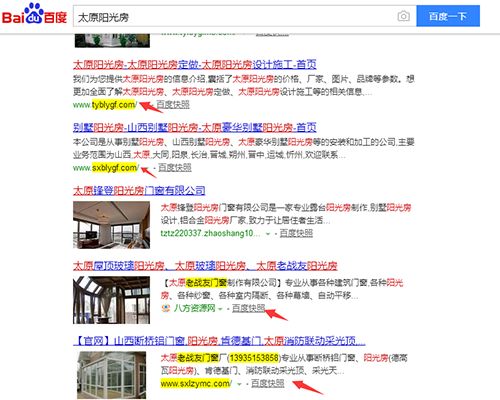This screenshot has height=400, width=500.
Task: Open result 太原阳光房-太原阳光房定做 首页
Action: [x=195, y=64]
